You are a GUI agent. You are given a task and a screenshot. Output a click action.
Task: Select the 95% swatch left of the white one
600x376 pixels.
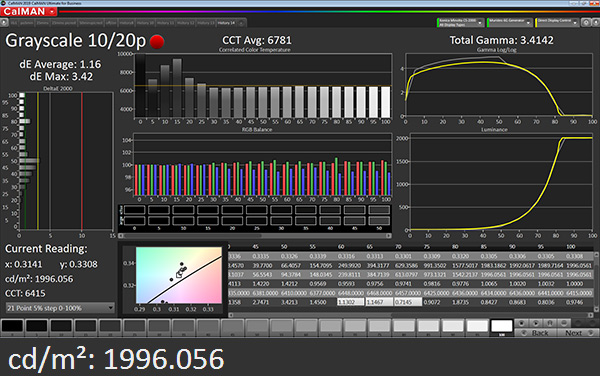tap(477, 327)
